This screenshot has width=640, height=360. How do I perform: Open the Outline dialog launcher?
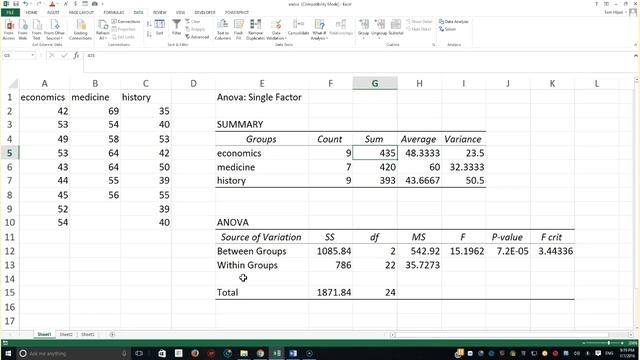point(433,45)
